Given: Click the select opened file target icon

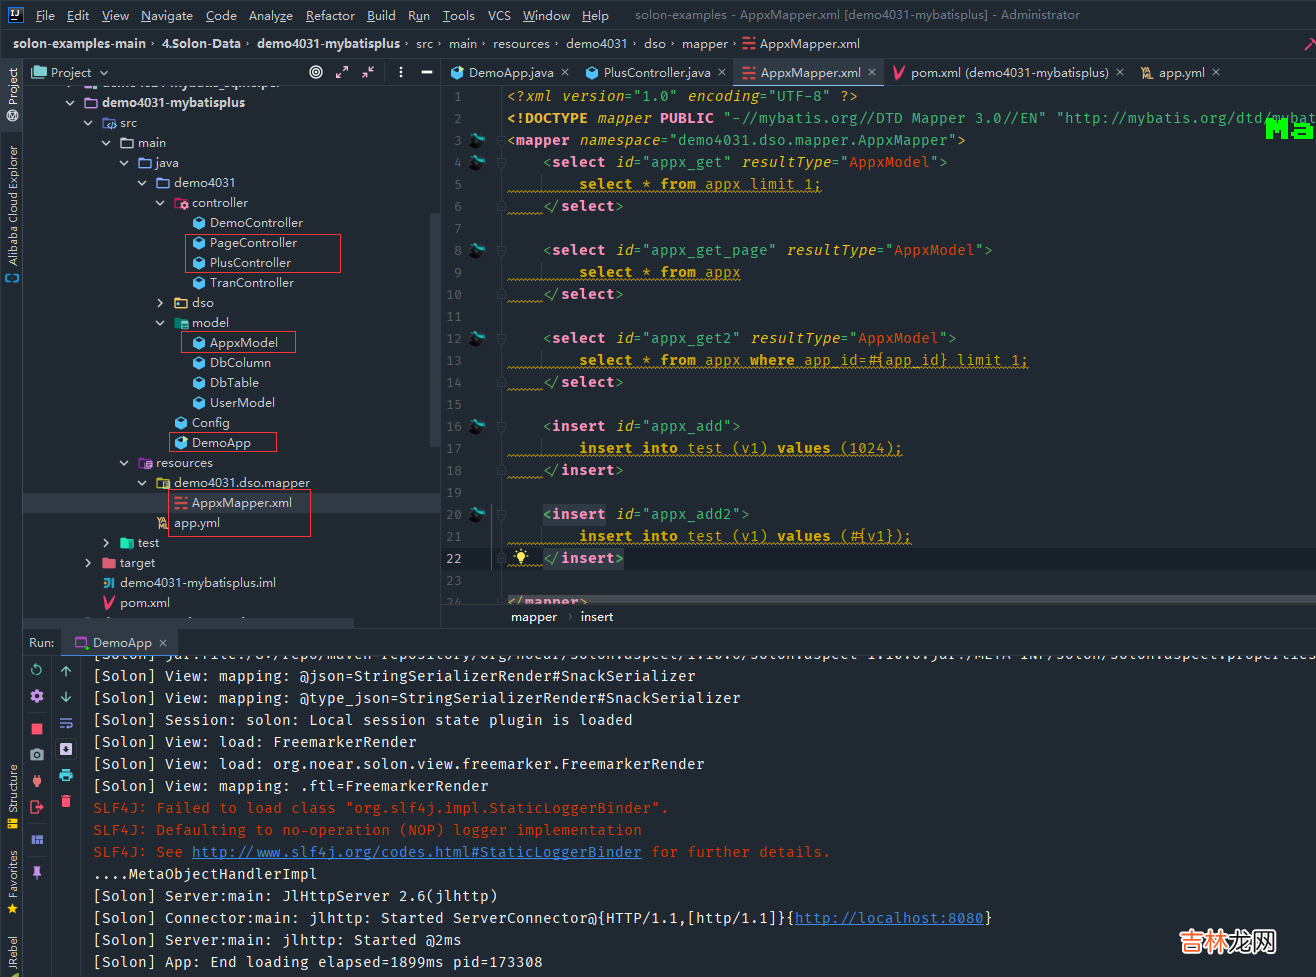Looking at the screenshot, I should 316,72.
